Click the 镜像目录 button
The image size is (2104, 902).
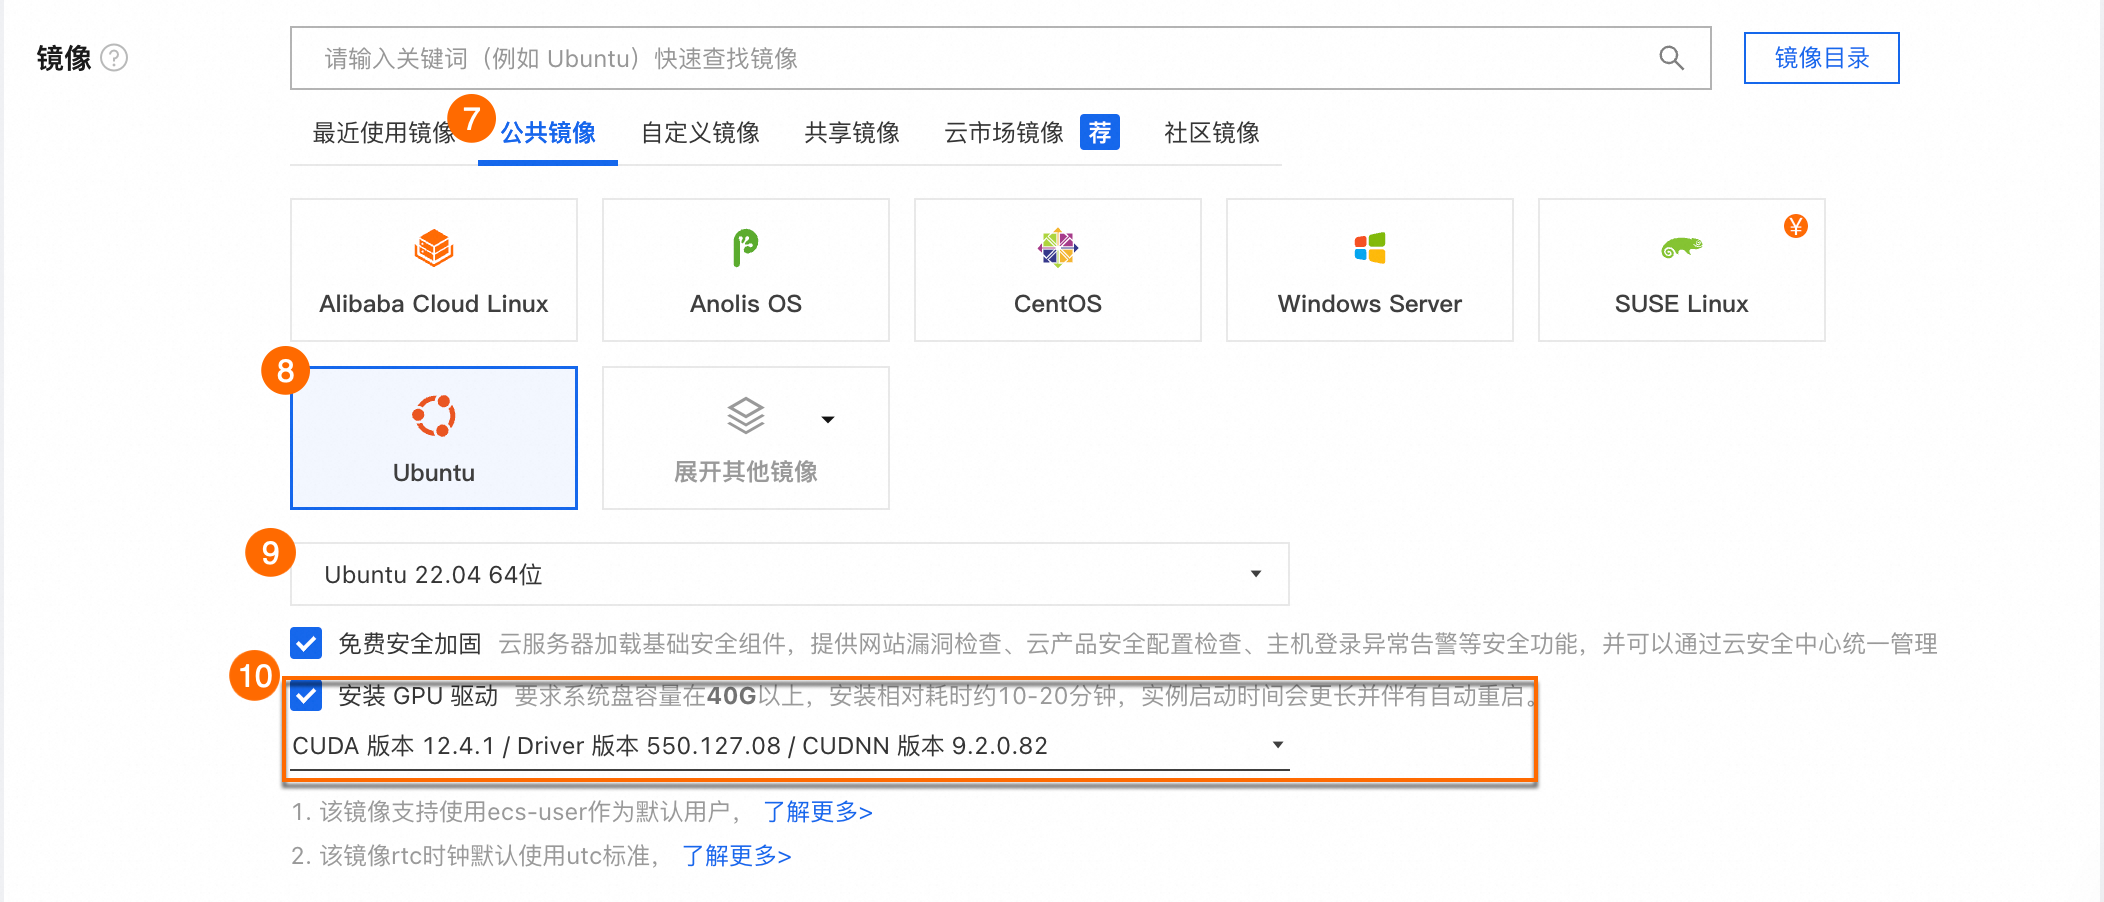tap(1822, 58)
